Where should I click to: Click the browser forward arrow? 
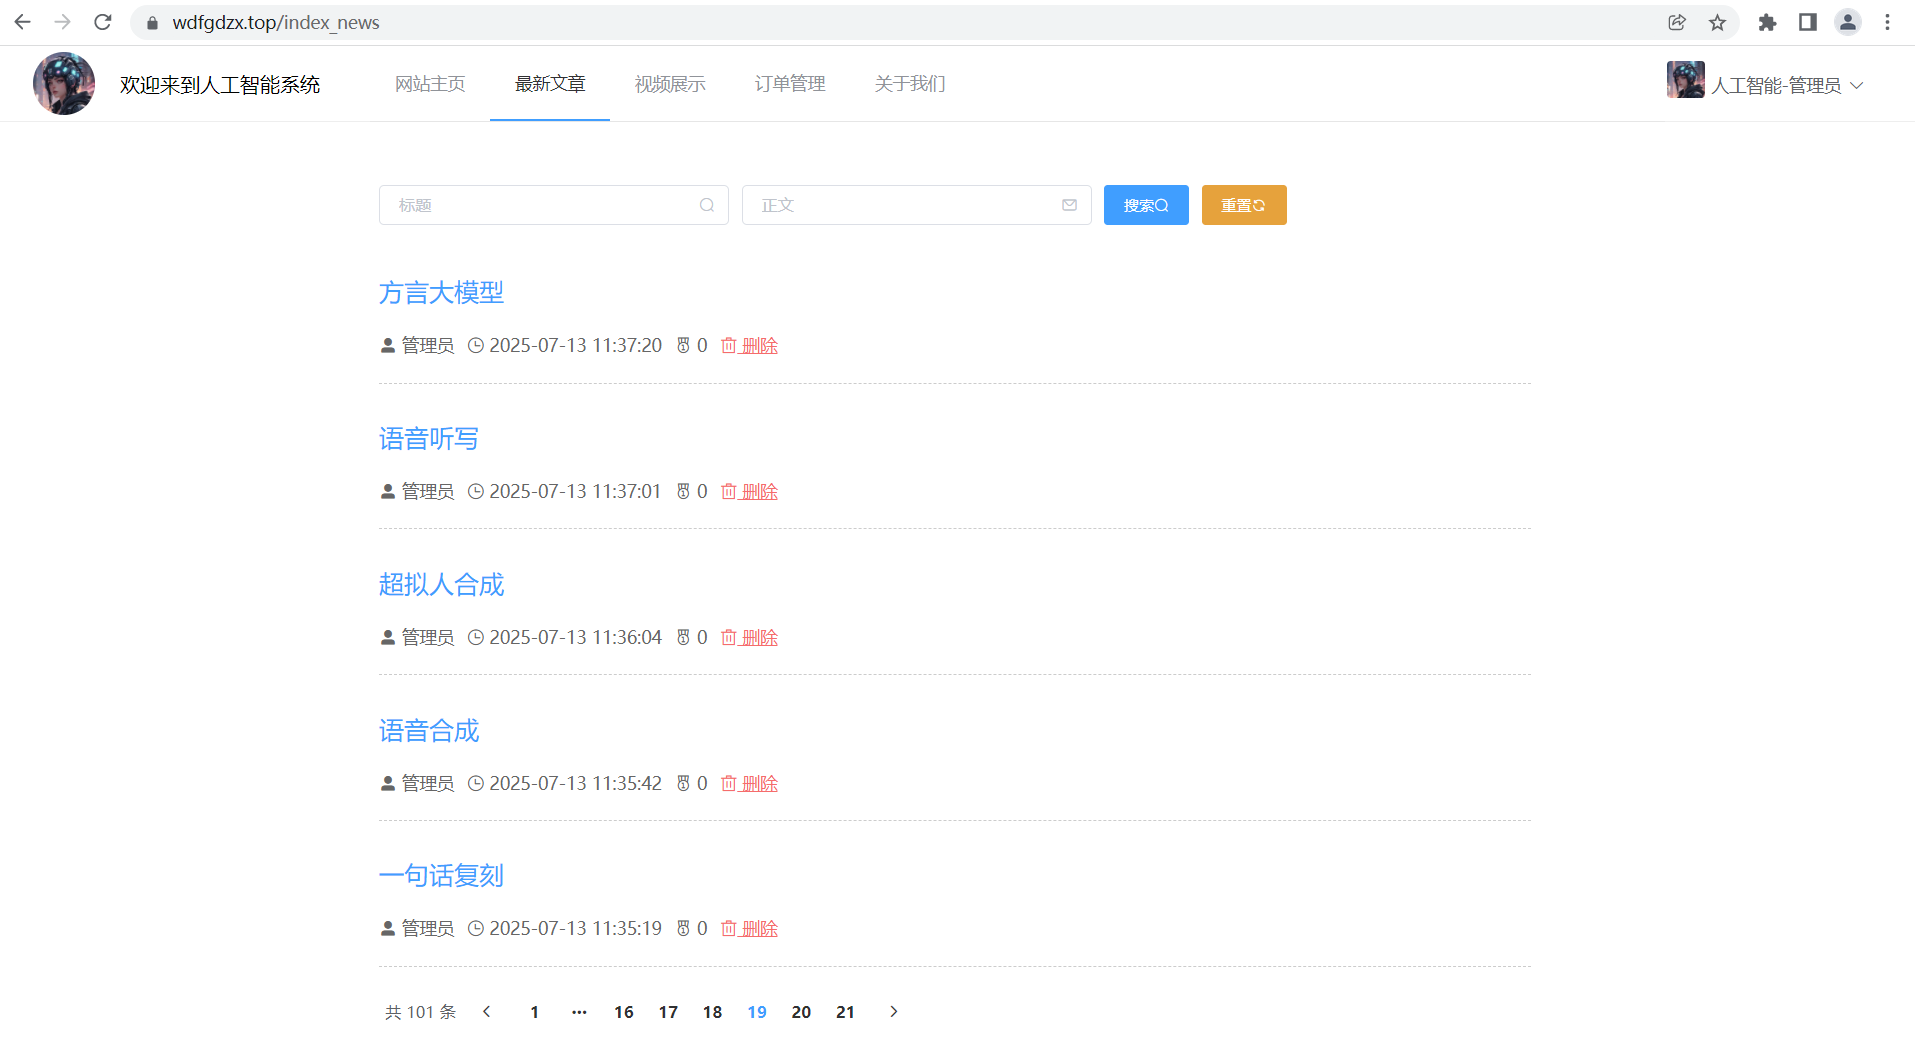(63, 22)
